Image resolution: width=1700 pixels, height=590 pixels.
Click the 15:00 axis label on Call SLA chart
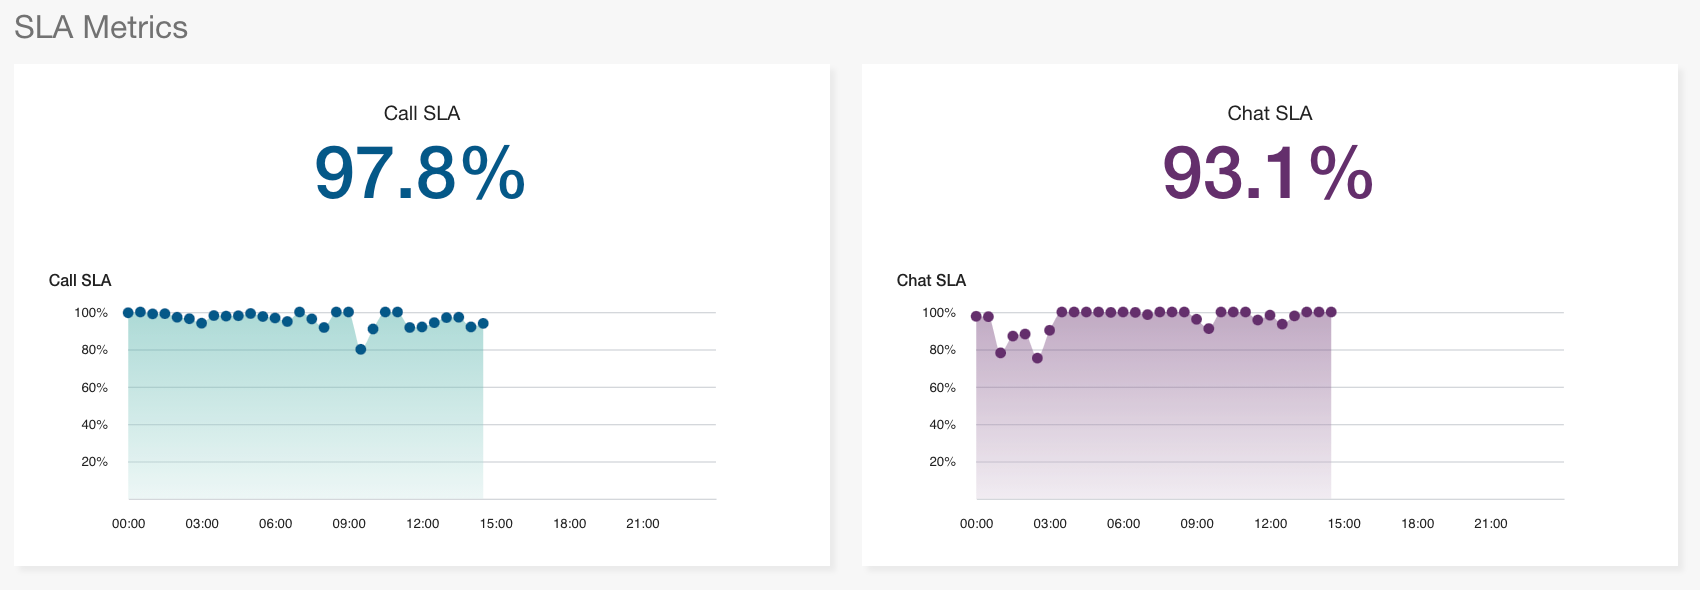pos(496,523)
